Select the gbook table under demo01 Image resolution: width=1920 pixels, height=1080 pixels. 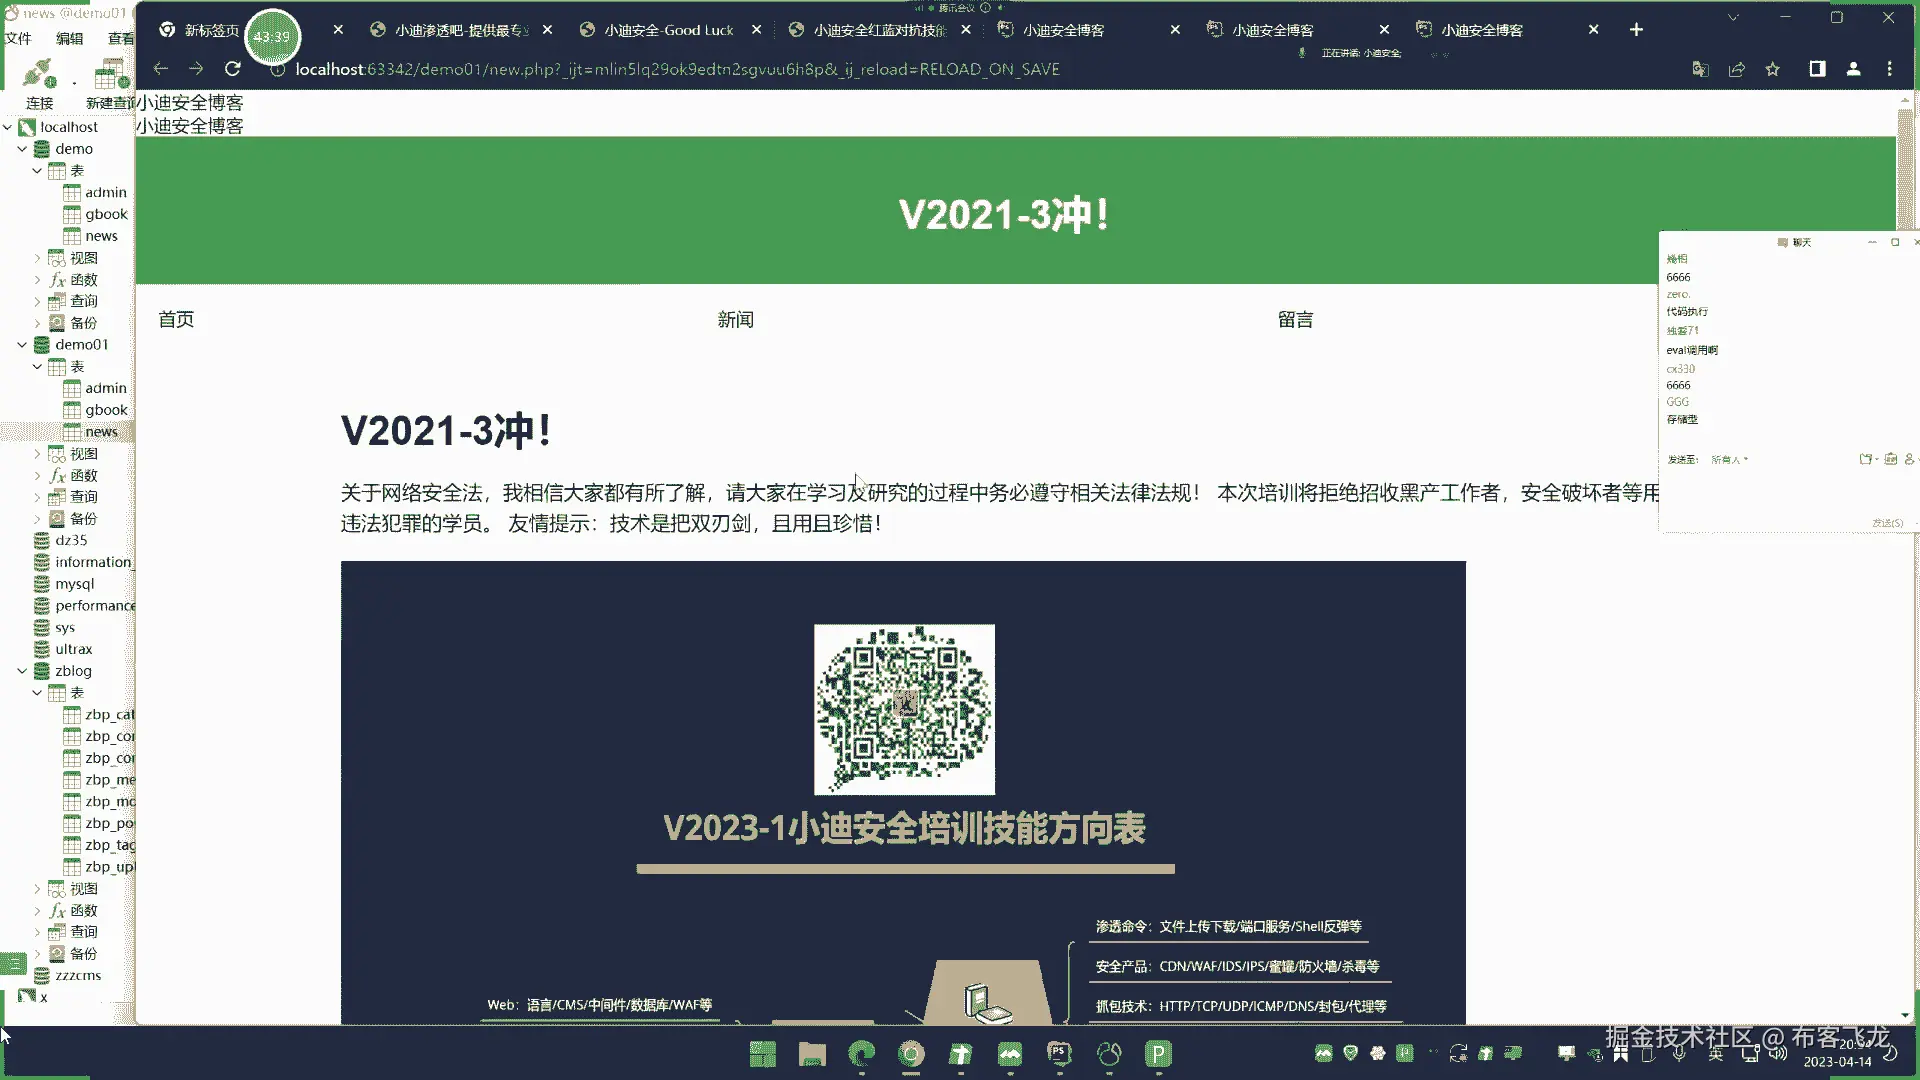coord(106,410)
